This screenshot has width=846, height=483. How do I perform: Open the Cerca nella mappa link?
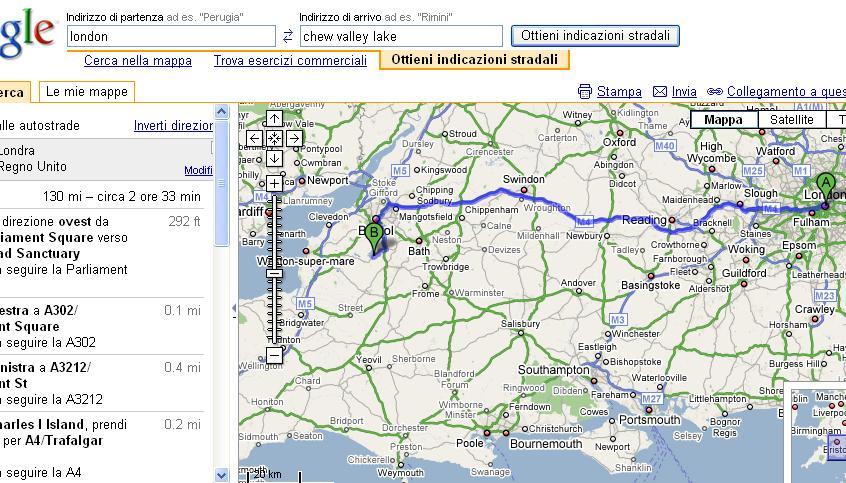[x=138, y=61]
